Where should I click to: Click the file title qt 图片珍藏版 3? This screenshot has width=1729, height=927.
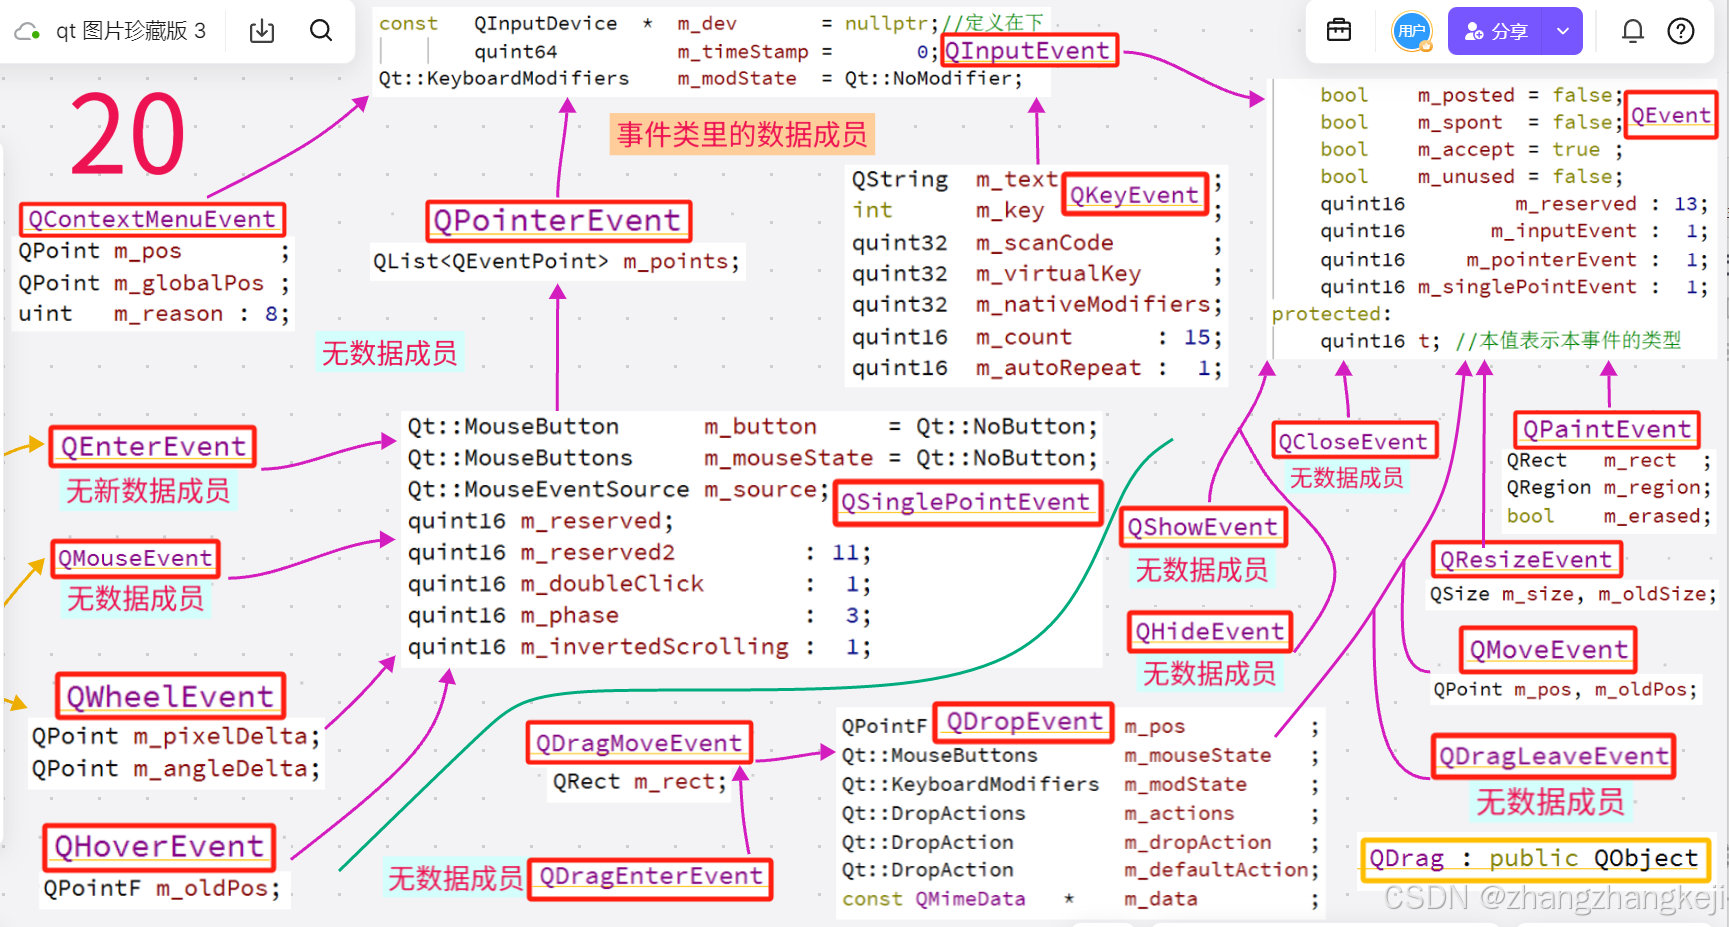[x=131, y=31]
